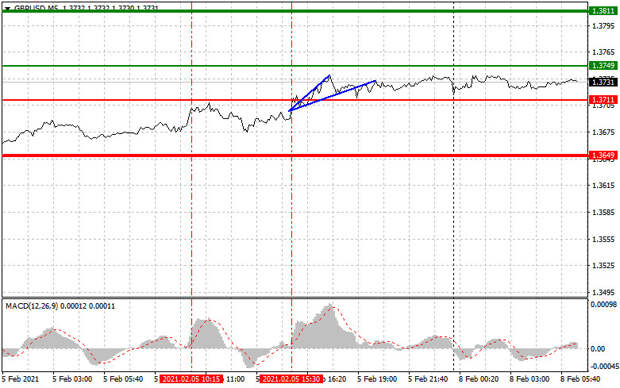
Task: Click the 1.3765 price axis value
Action: [x=603, y=52]
